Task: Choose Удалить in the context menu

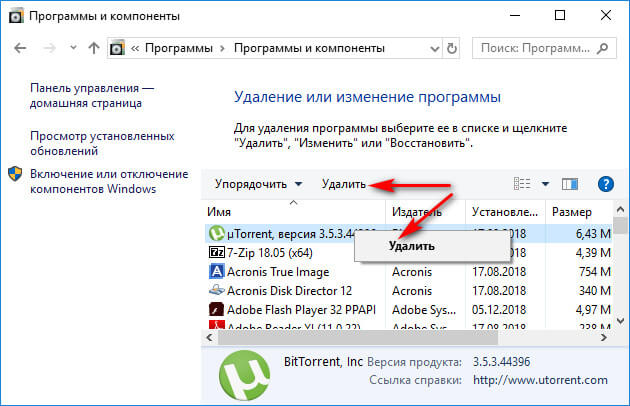Action: click(x=430, y=246)
